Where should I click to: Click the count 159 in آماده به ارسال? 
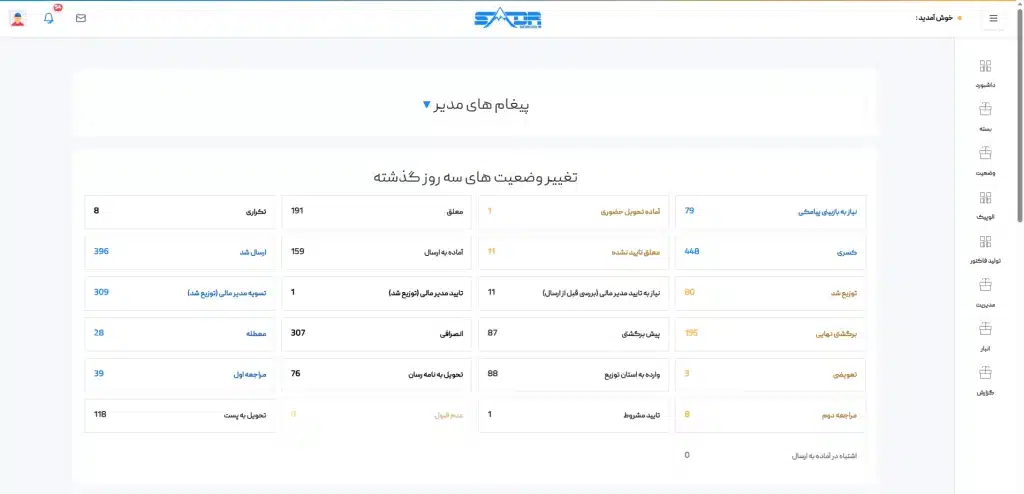(297, 252)
